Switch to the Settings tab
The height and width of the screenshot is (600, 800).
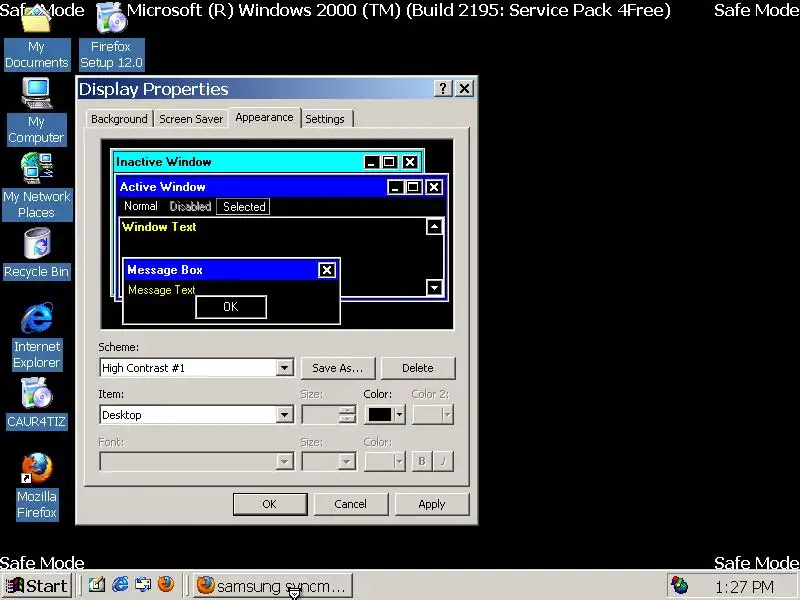pos(325,119)
